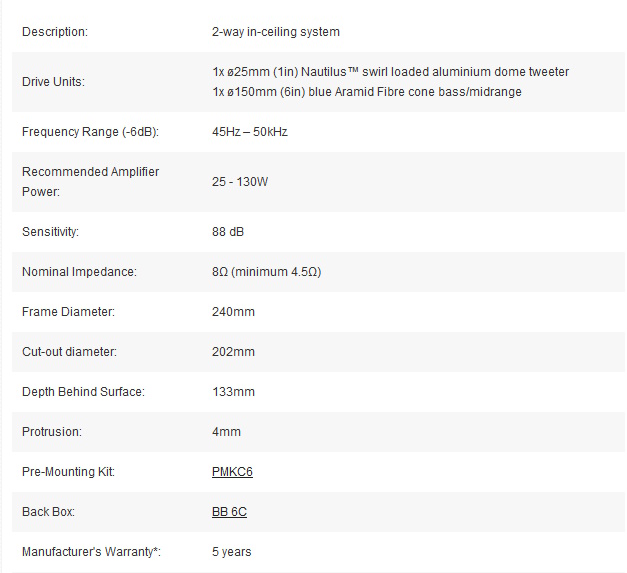Click the "Drive Units:" label
This screenshot has width=627, height=573.
(x=53, y=82)
